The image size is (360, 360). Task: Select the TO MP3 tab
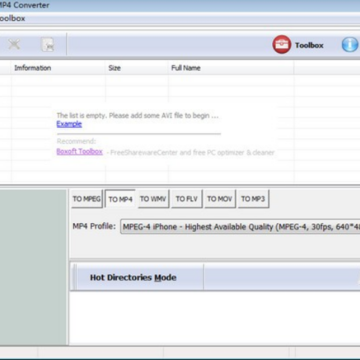tap(253, 199)
